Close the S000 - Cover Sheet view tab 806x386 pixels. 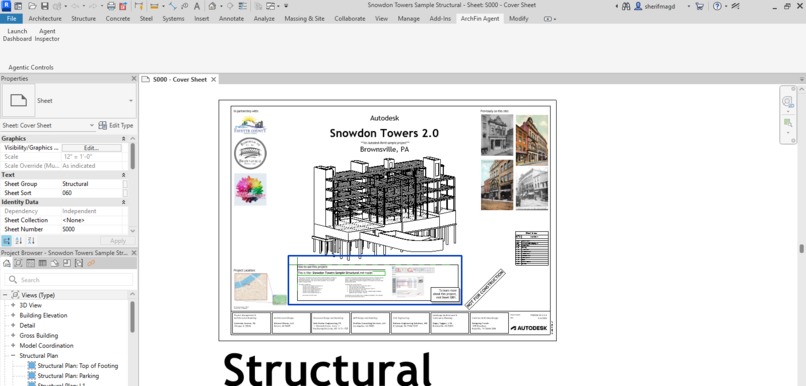coord(213,79)
